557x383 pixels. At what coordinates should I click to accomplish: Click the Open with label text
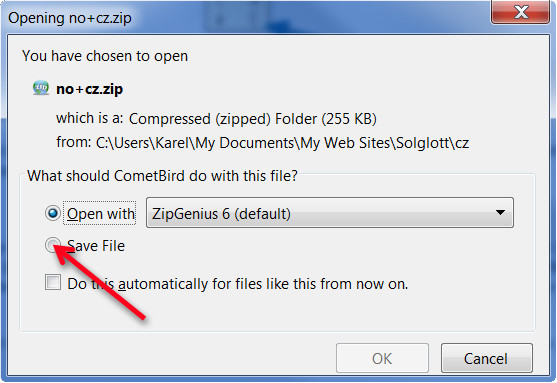pos(101,214)
